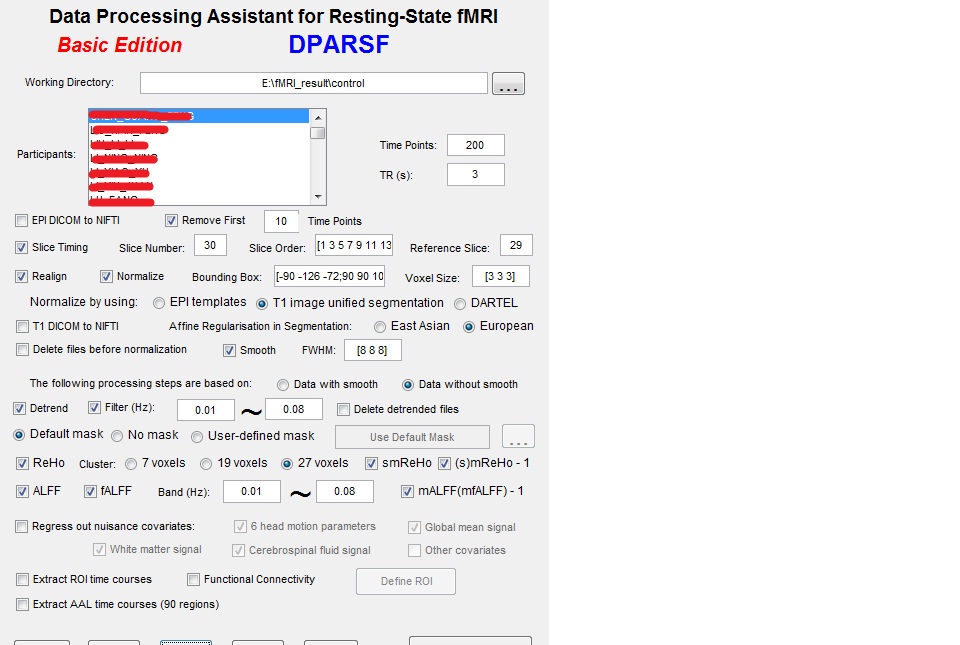Select DARTEL normalization option

(460, 304)
